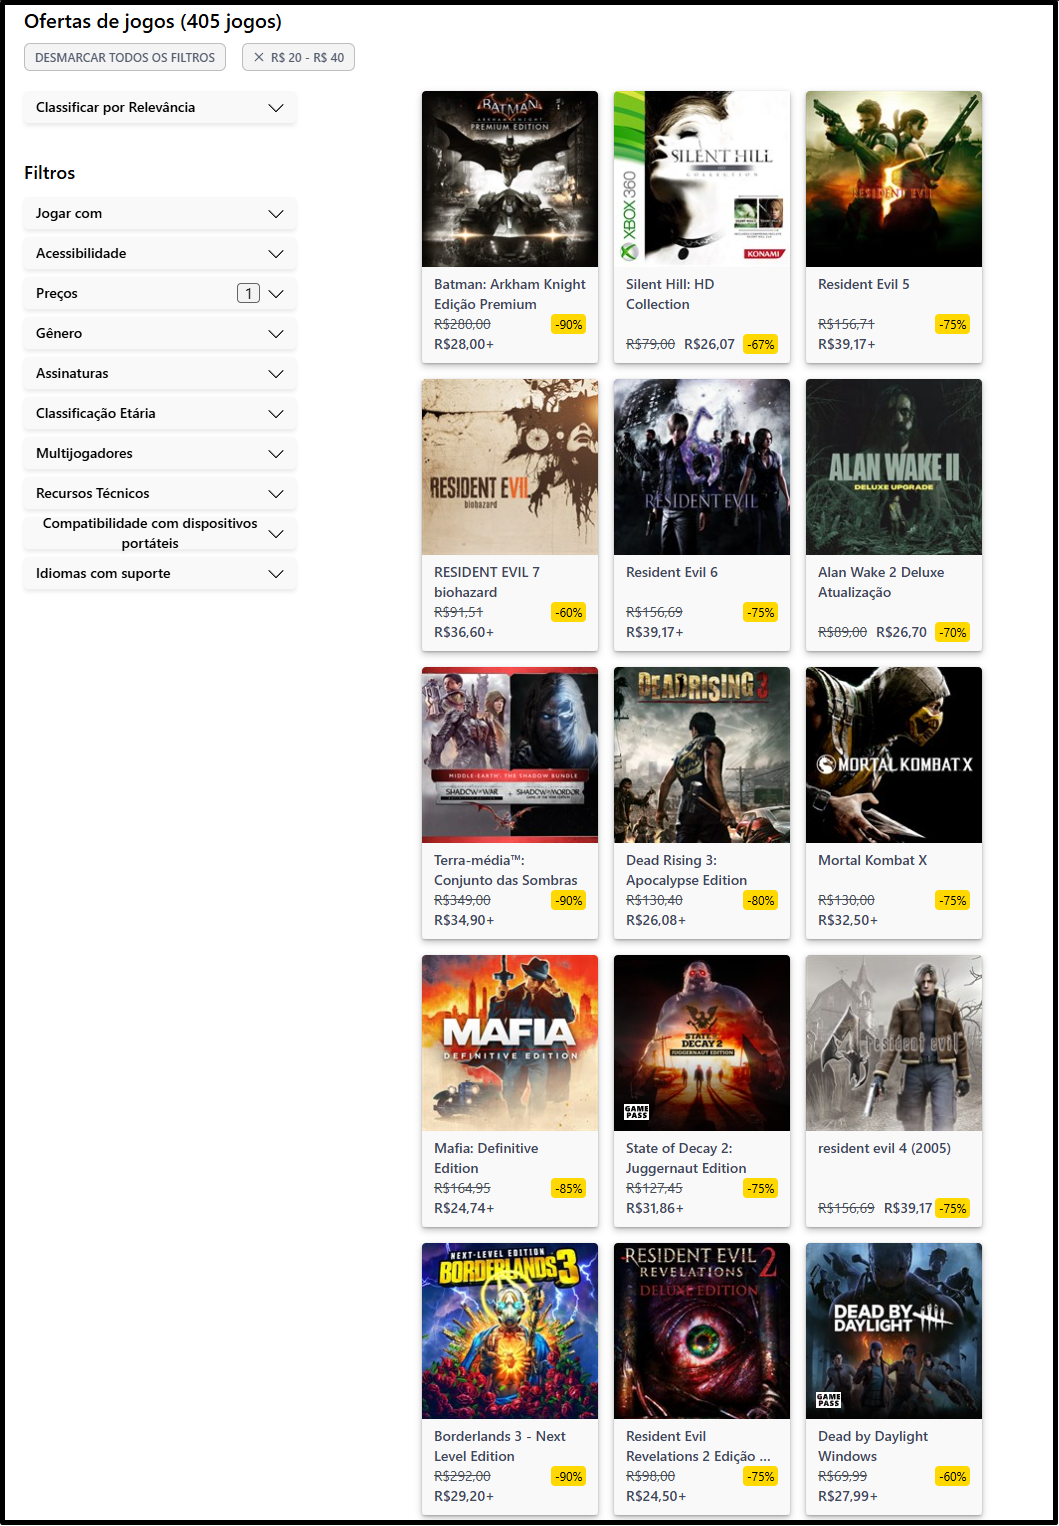Click the -60% badge on RESIDENT EVIL 7
The height and width of the screenshot is (1526, 1059).
tap(569, 613)
